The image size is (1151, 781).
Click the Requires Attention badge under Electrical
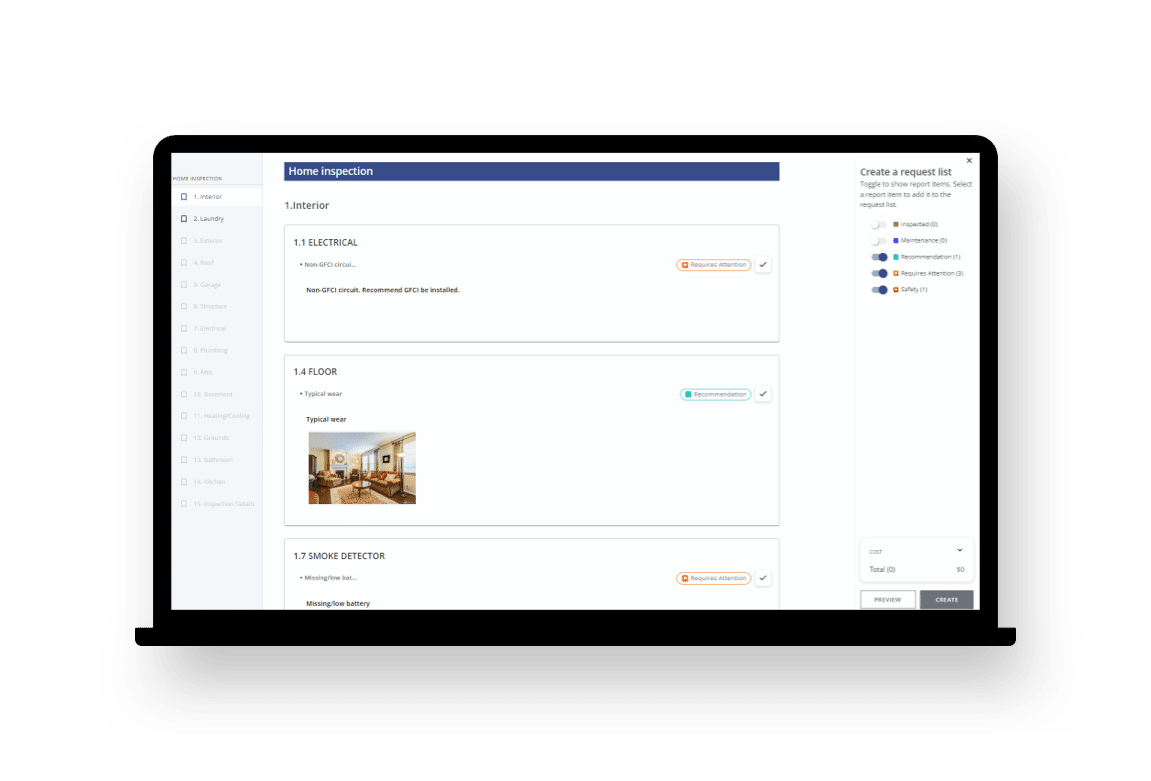713,265
